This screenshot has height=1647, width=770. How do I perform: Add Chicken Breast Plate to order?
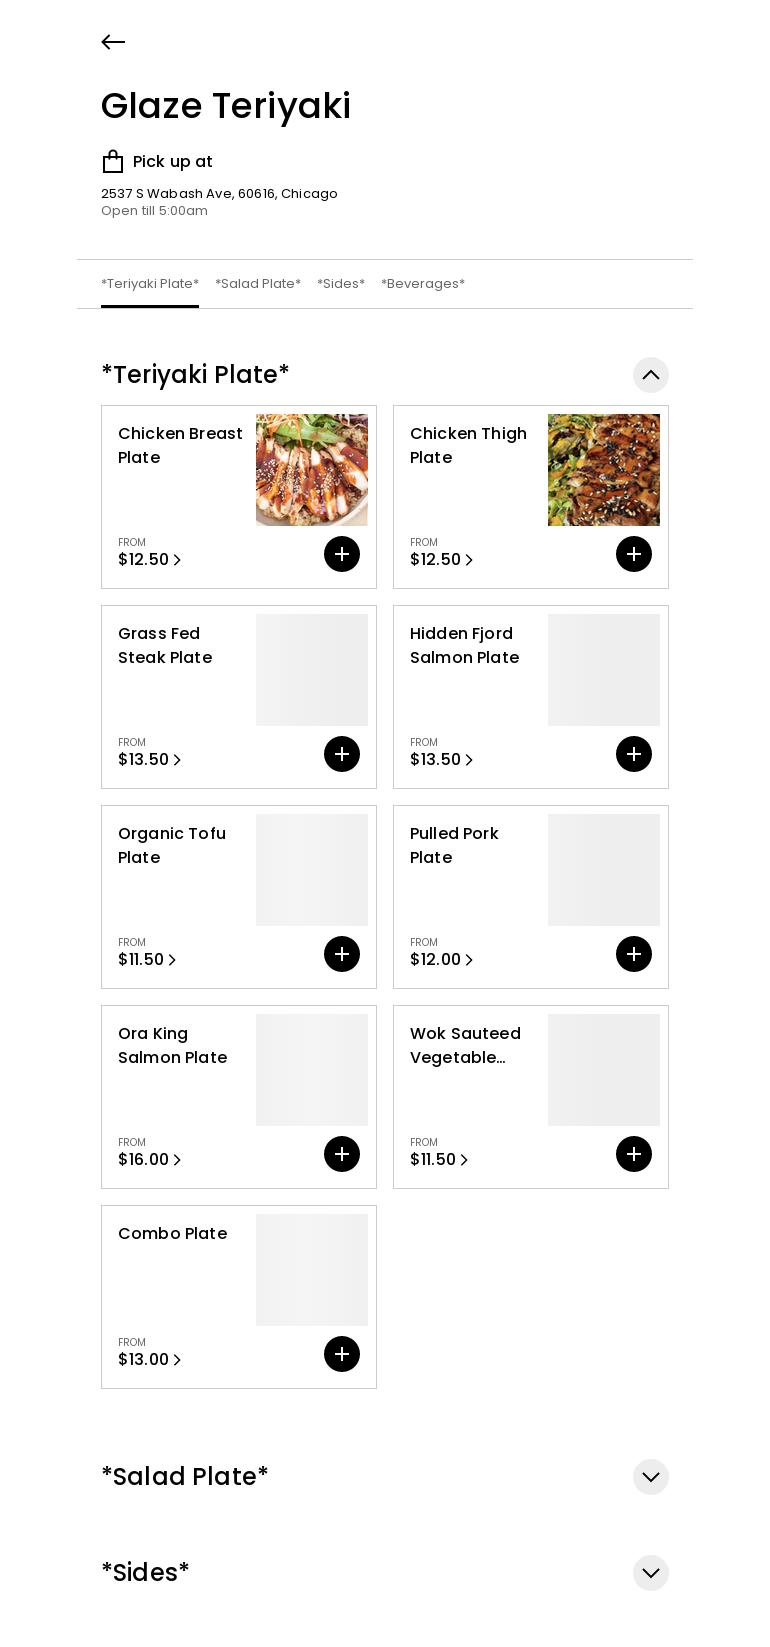342,554
